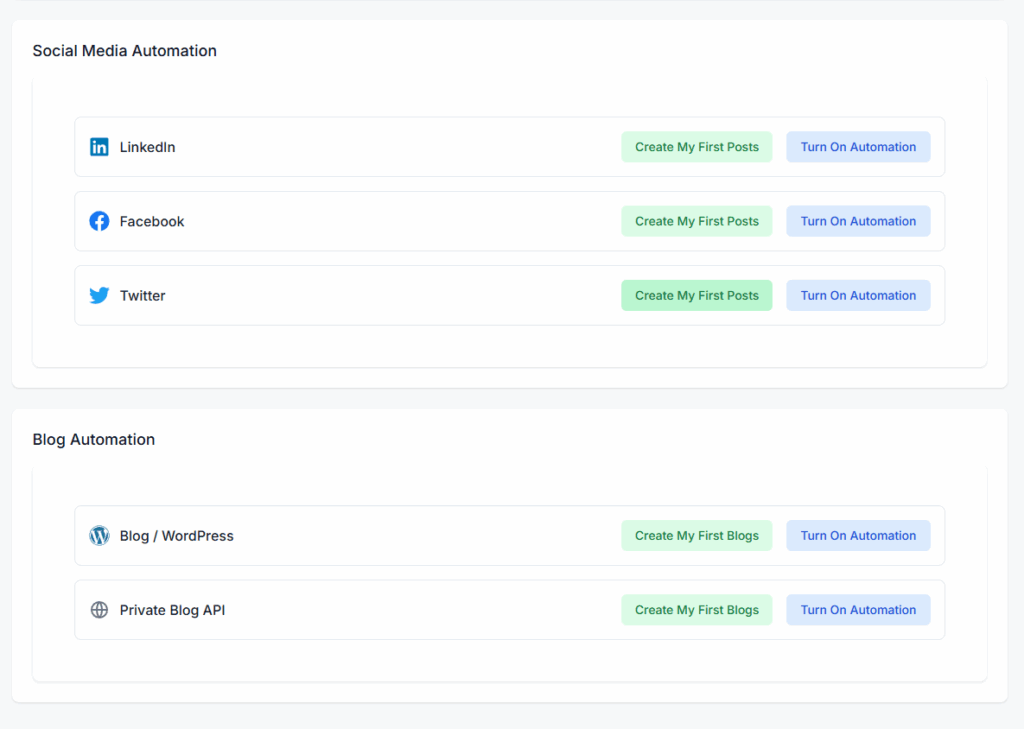The image size is (1024, 729).
Task: Select the LinkedIn label text
Action: tap(147, 147)
